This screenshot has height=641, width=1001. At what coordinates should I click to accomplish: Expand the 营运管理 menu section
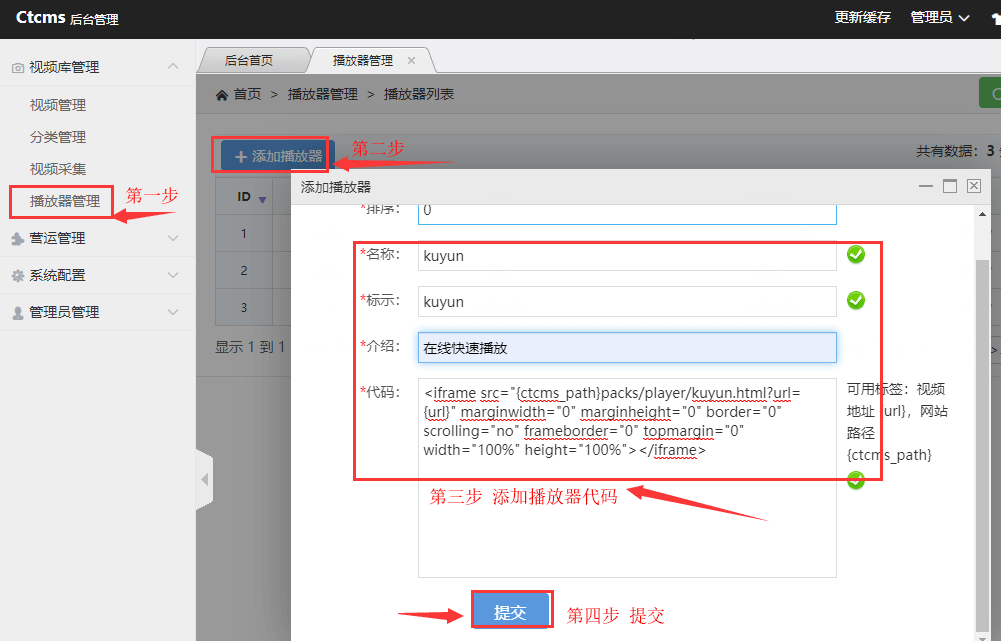173,238
